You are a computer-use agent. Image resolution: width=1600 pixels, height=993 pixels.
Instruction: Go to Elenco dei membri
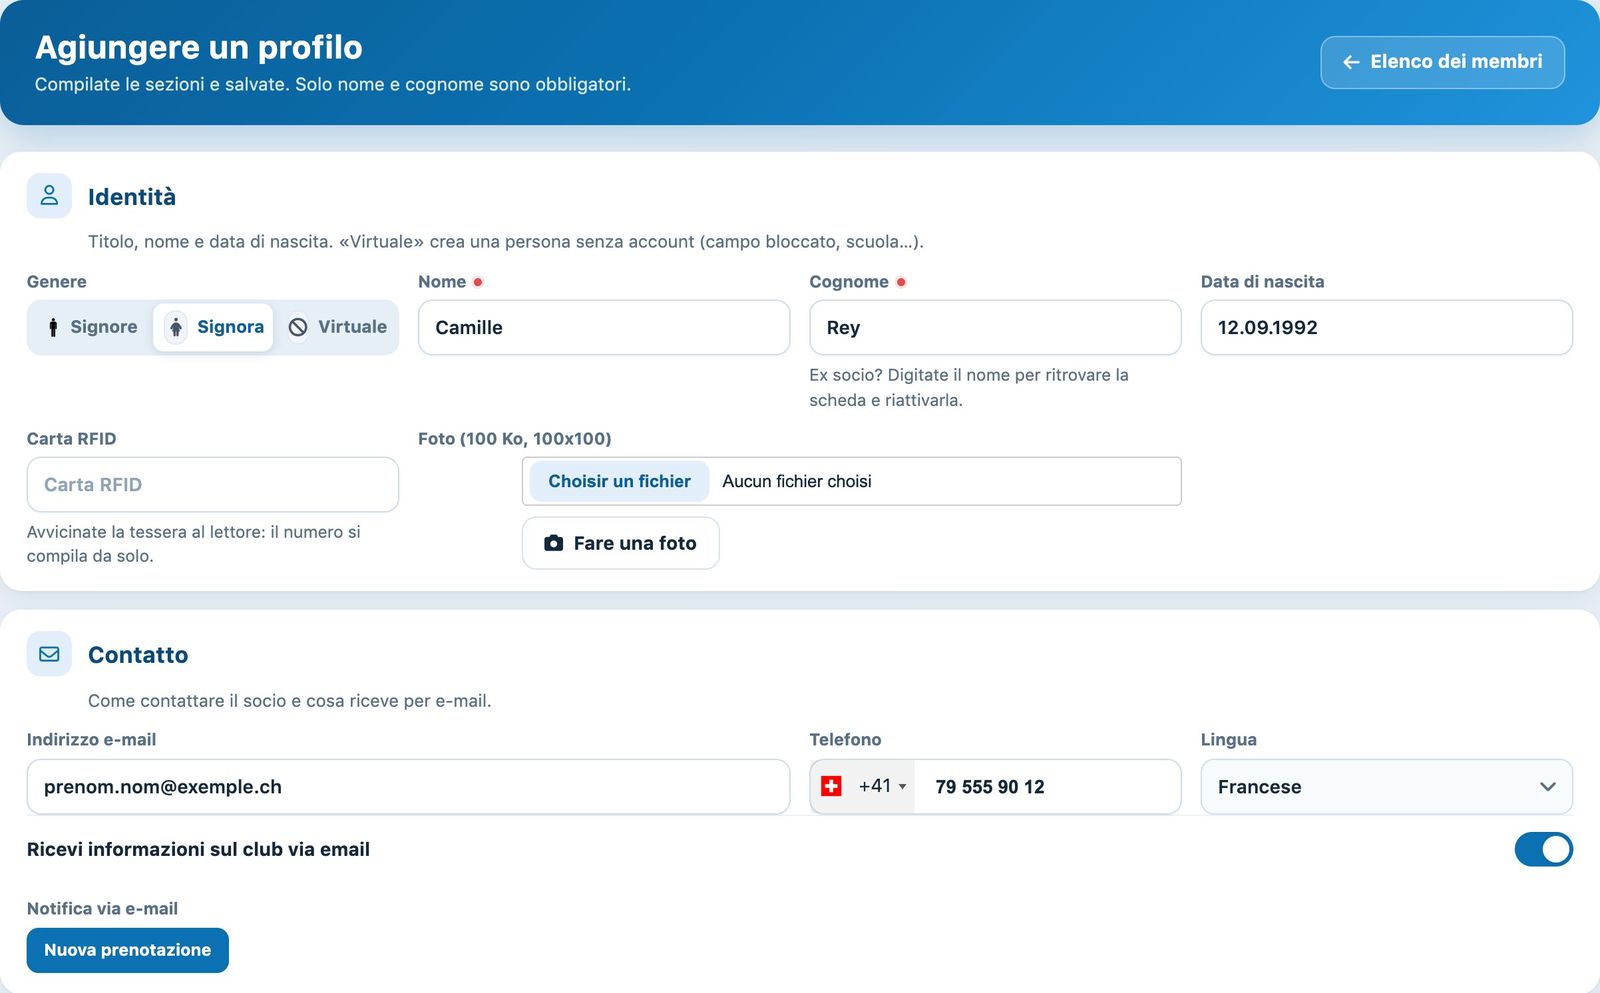1442,62
